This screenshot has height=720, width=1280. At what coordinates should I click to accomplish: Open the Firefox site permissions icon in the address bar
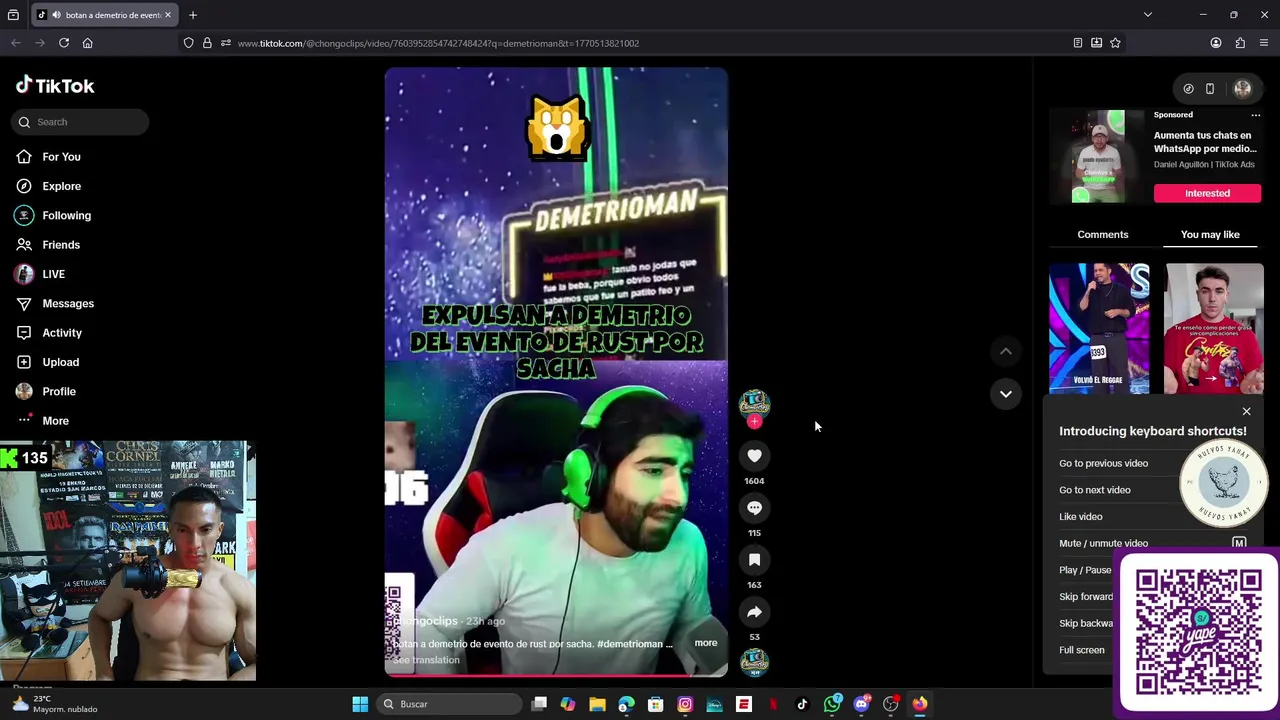226,43
